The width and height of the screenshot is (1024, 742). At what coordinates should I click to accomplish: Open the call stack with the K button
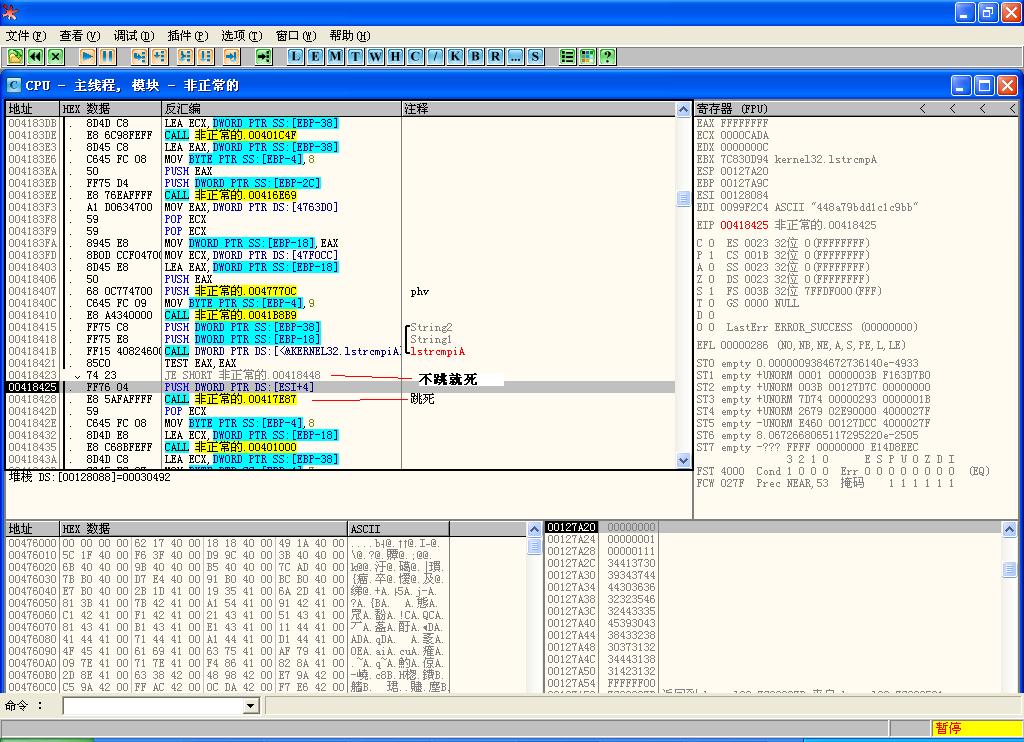[455, 57]
